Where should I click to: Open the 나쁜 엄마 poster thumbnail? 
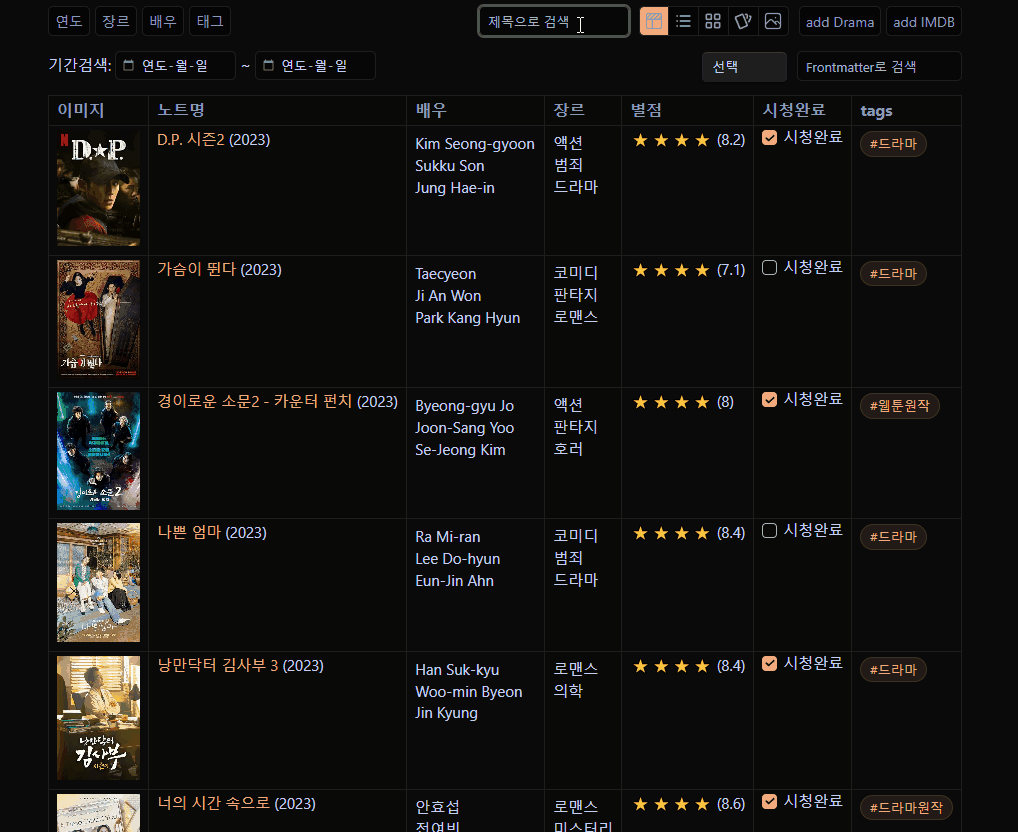point(98,583)
